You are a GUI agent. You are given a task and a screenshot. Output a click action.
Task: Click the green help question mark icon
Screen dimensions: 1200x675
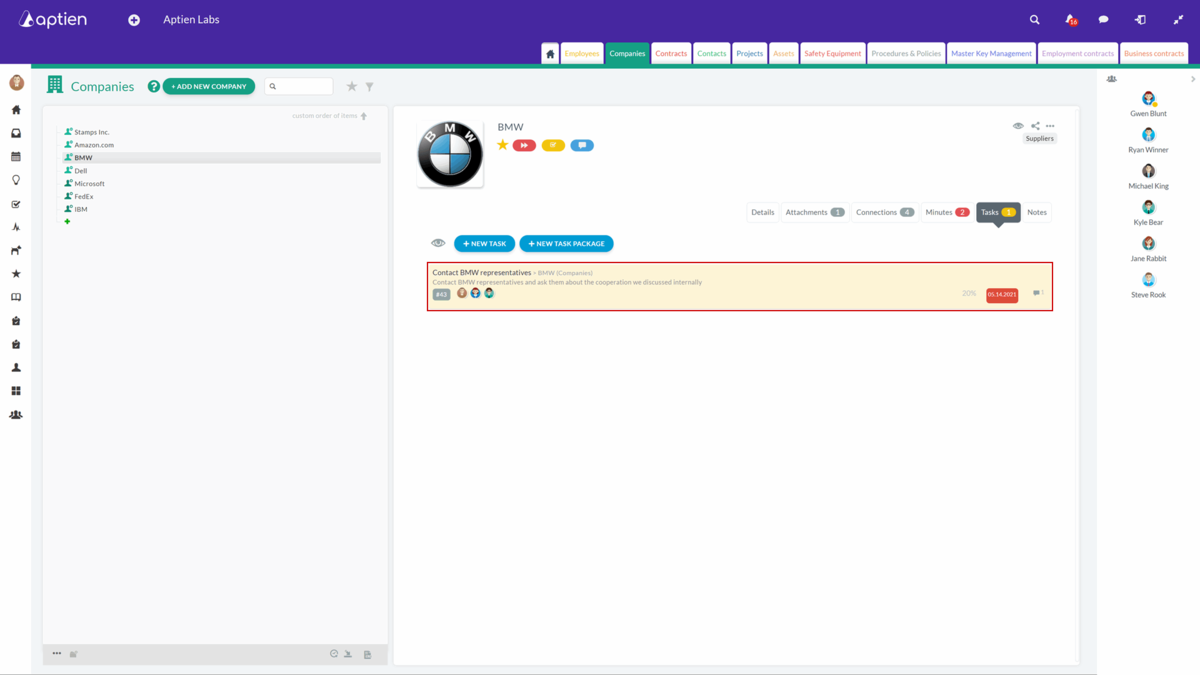pyautogui.click(x=154, y=87)
